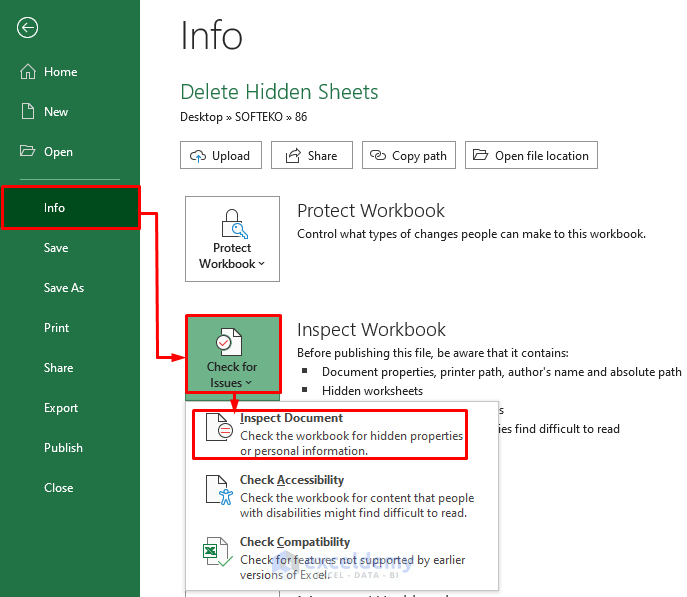This screenshot has height=597, width=687.
Task: Click the Hidden worksheets bullet text
Action: click(x=372, y=391)
